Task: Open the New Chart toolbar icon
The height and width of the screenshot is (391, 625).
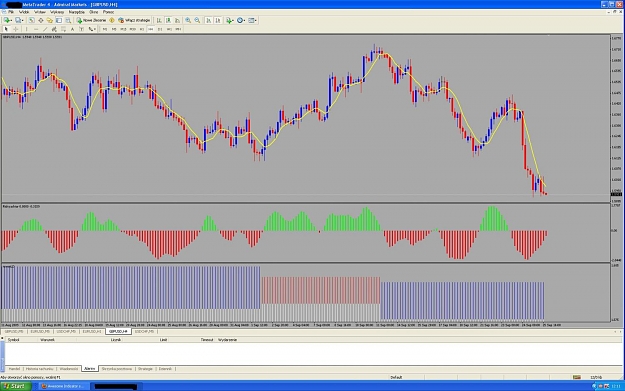Action: [x=8, y=20]
